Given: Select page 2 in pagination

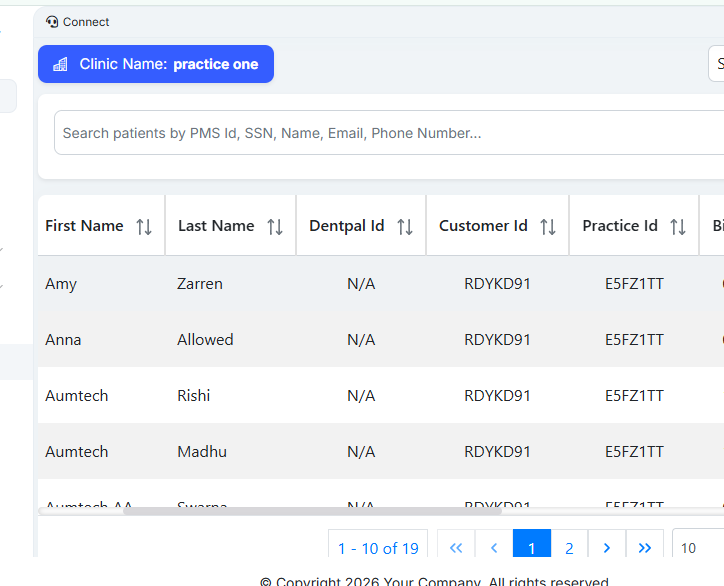Looking at the screenshot, I should pos(569,547).
